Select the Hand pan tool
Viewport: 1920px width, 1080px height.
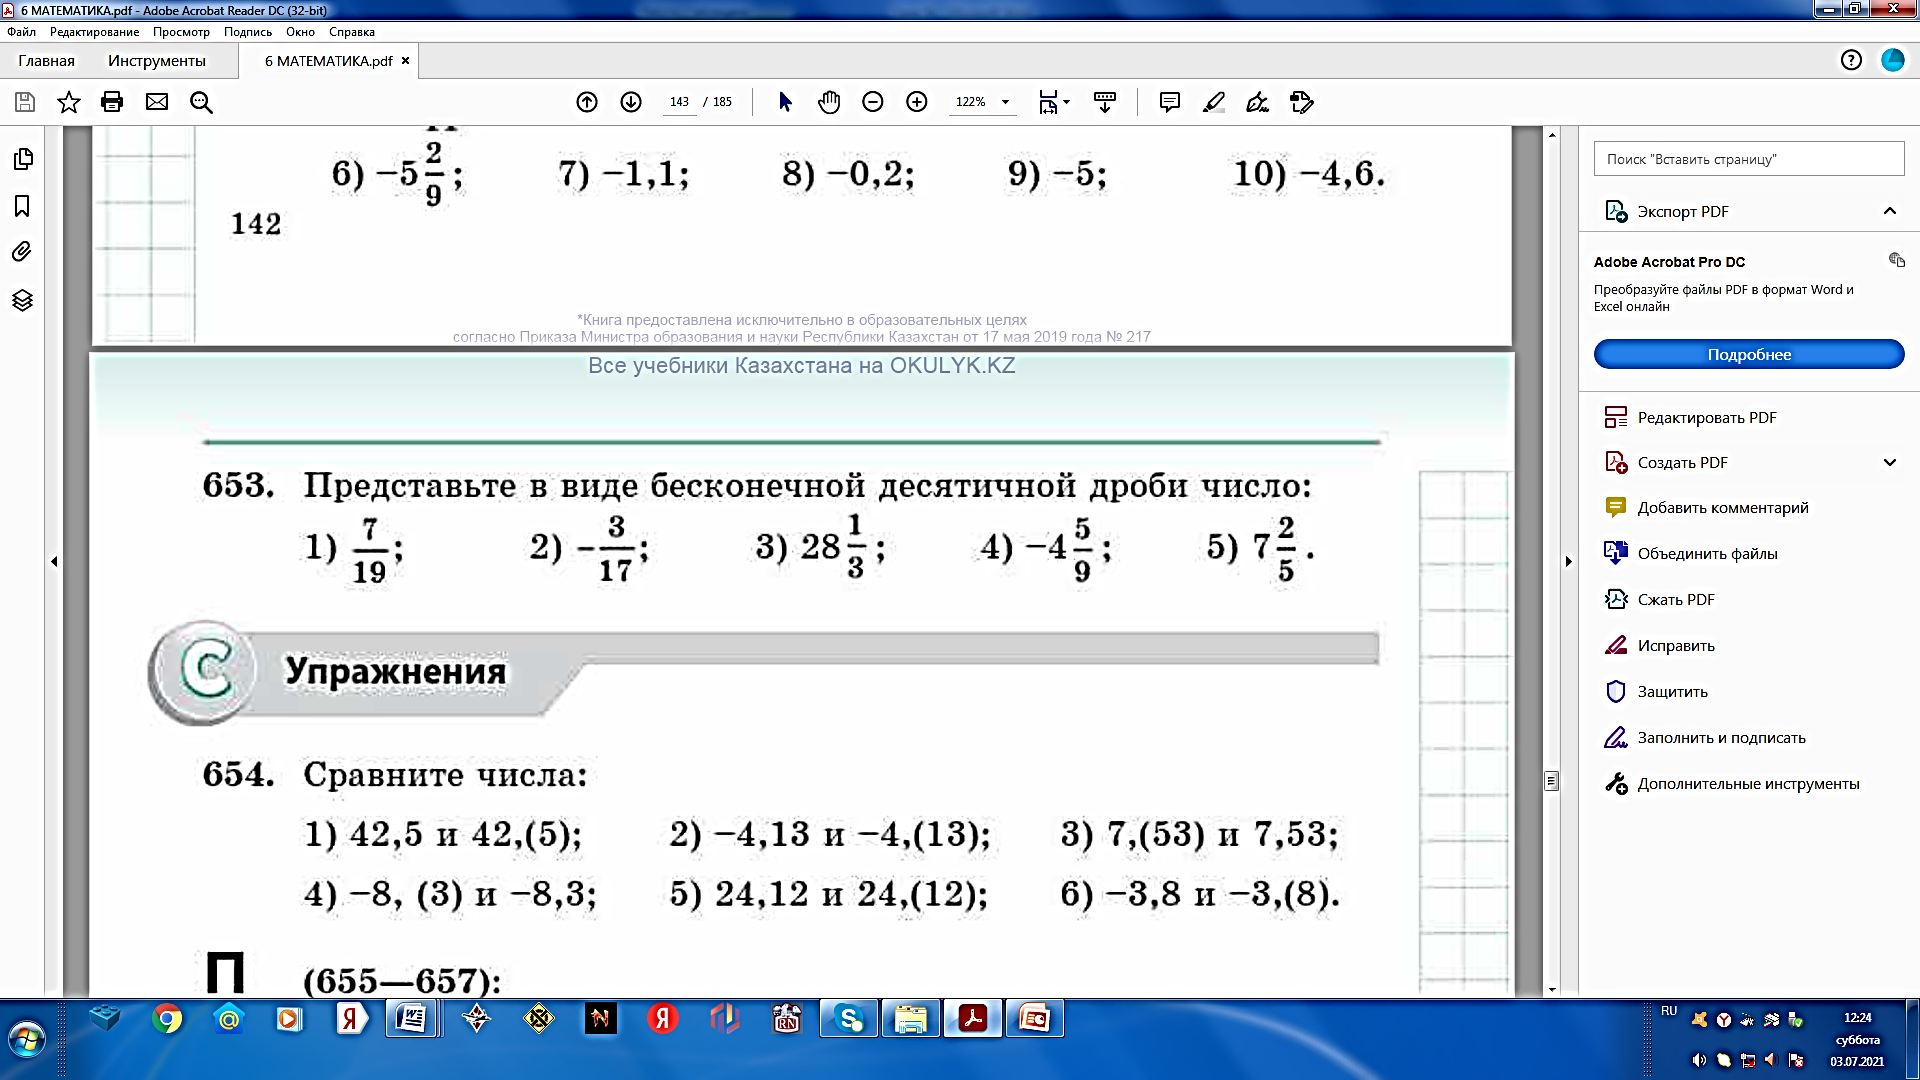(x=829, y=102)
